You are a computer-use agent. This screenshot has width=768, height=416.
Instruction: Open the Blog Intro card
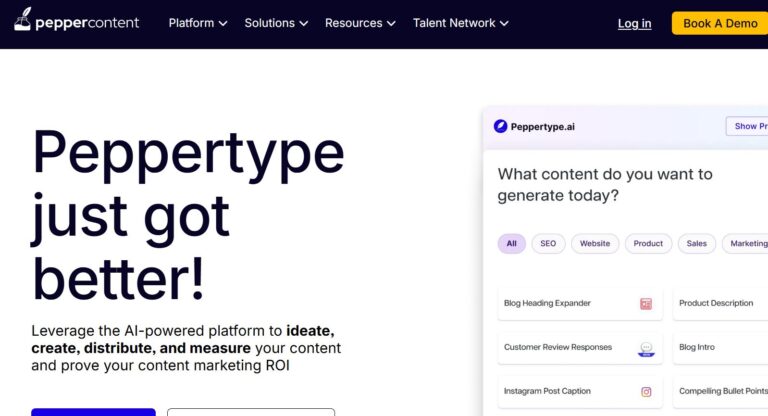pyautogui.click(x=720, y=348)
